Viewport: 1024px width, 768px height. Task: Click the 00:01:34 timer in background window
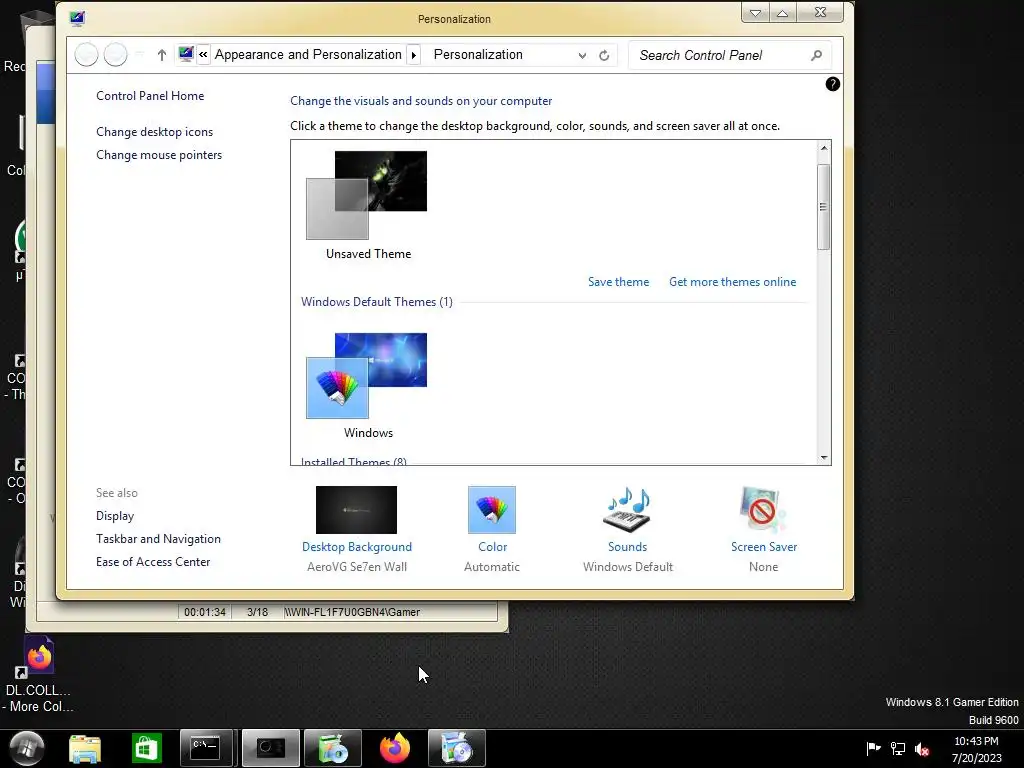click(204, 612)
